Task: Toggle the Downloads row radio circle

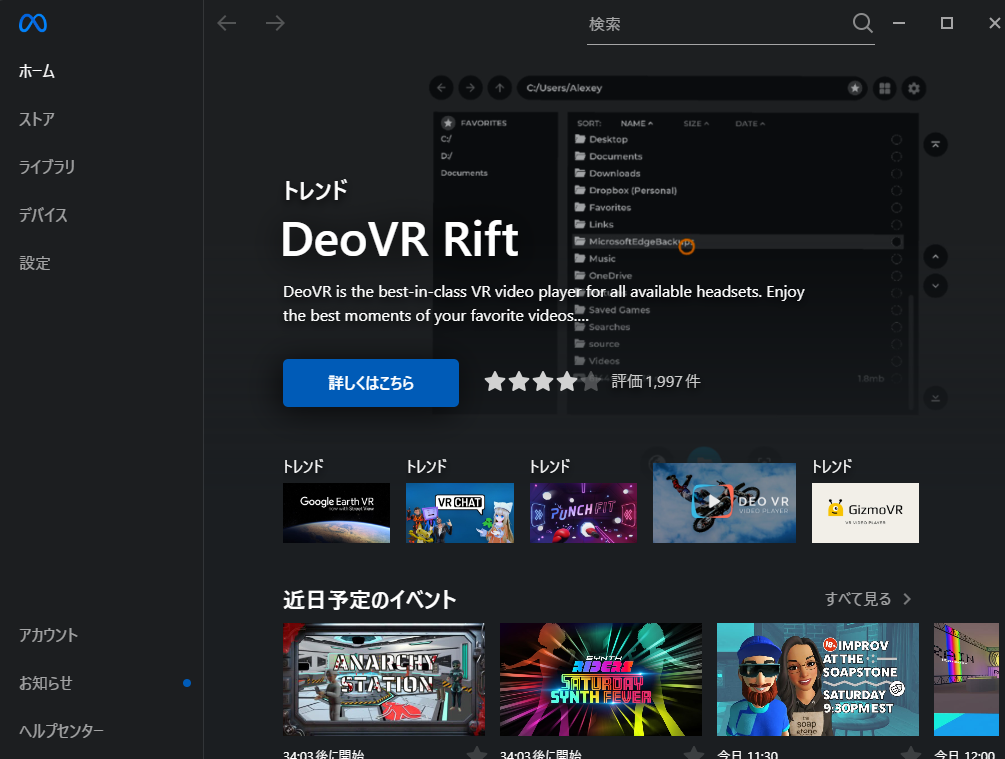Action: click(896, 173)
